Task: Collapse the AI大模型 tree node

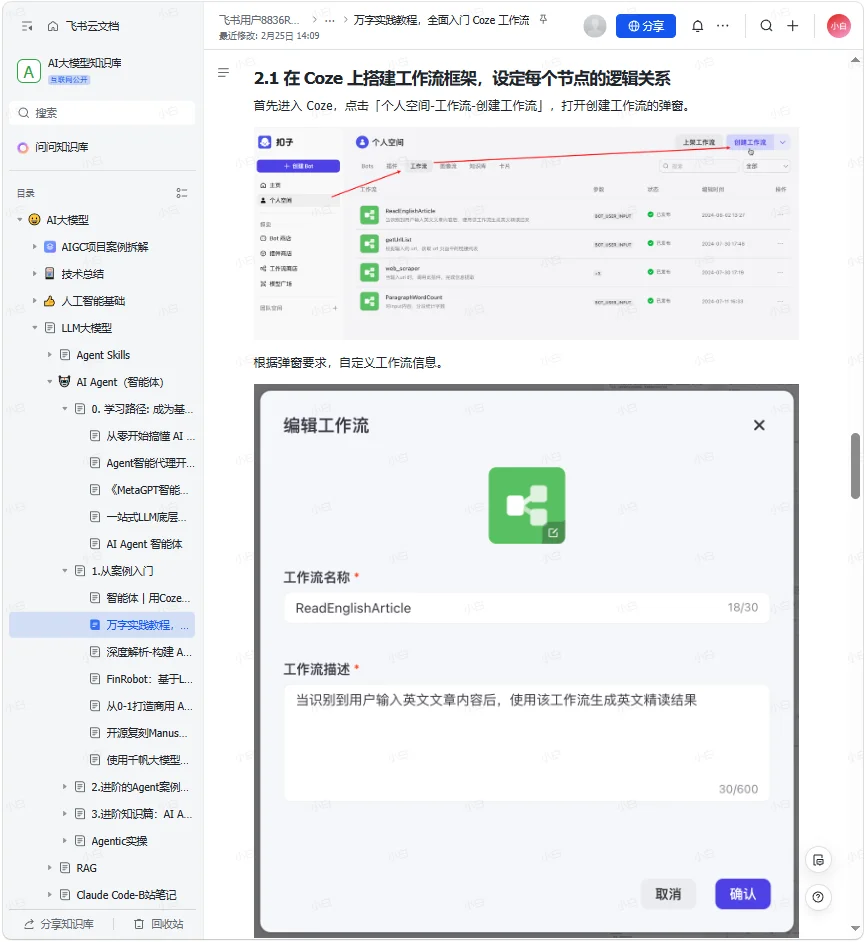Action: click(x=20, y=220)
